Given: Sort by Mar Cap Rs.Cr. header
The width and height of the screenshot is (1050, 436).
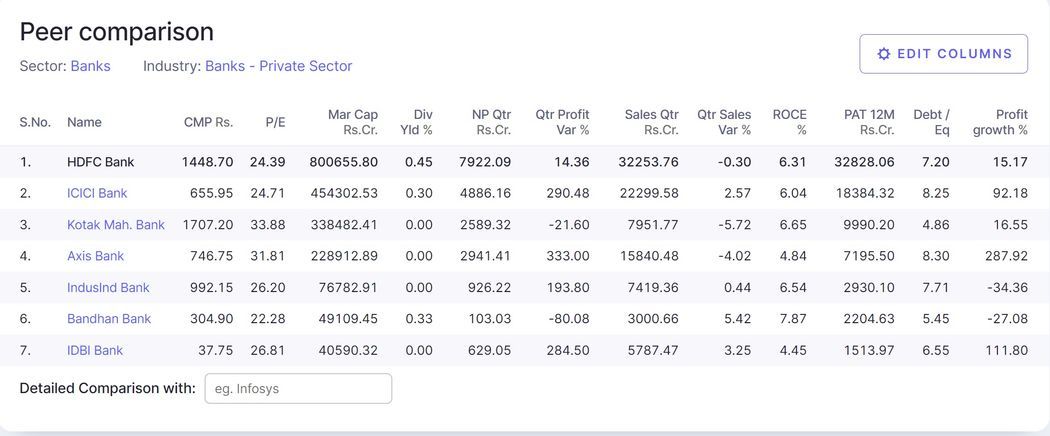Looking at the screenshot, I should point(353,122).
